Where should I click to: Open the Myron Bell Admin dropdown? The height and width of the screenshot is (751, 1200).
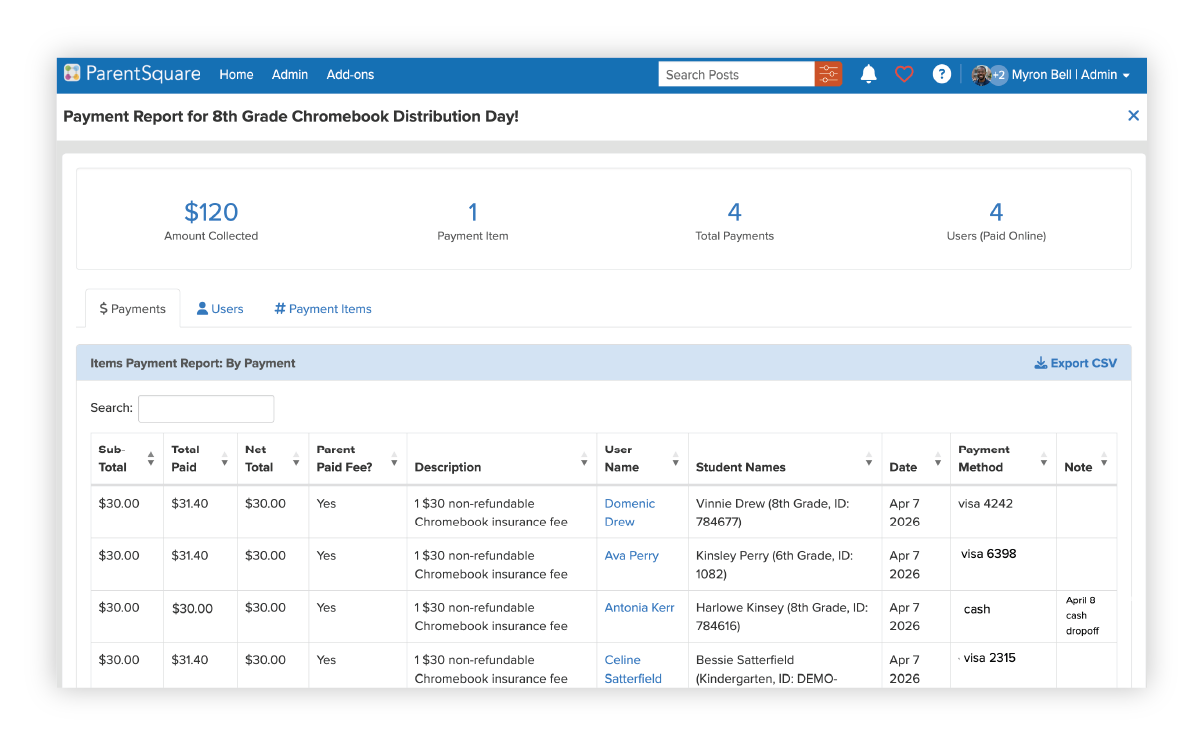[1070, 75]
